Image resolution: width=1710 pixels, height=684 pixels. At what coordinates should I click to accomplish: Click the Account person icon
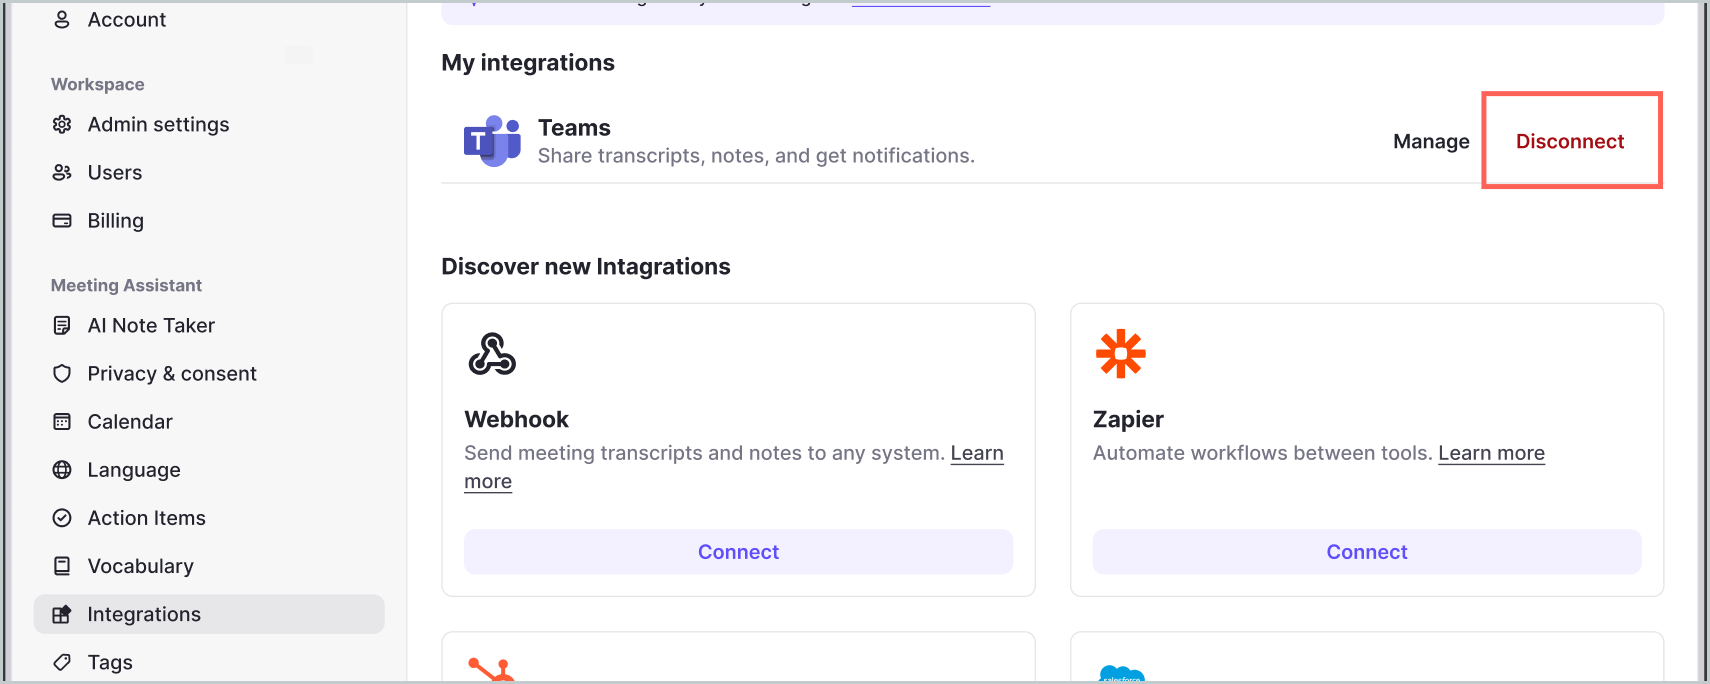[x=62, y=20]
